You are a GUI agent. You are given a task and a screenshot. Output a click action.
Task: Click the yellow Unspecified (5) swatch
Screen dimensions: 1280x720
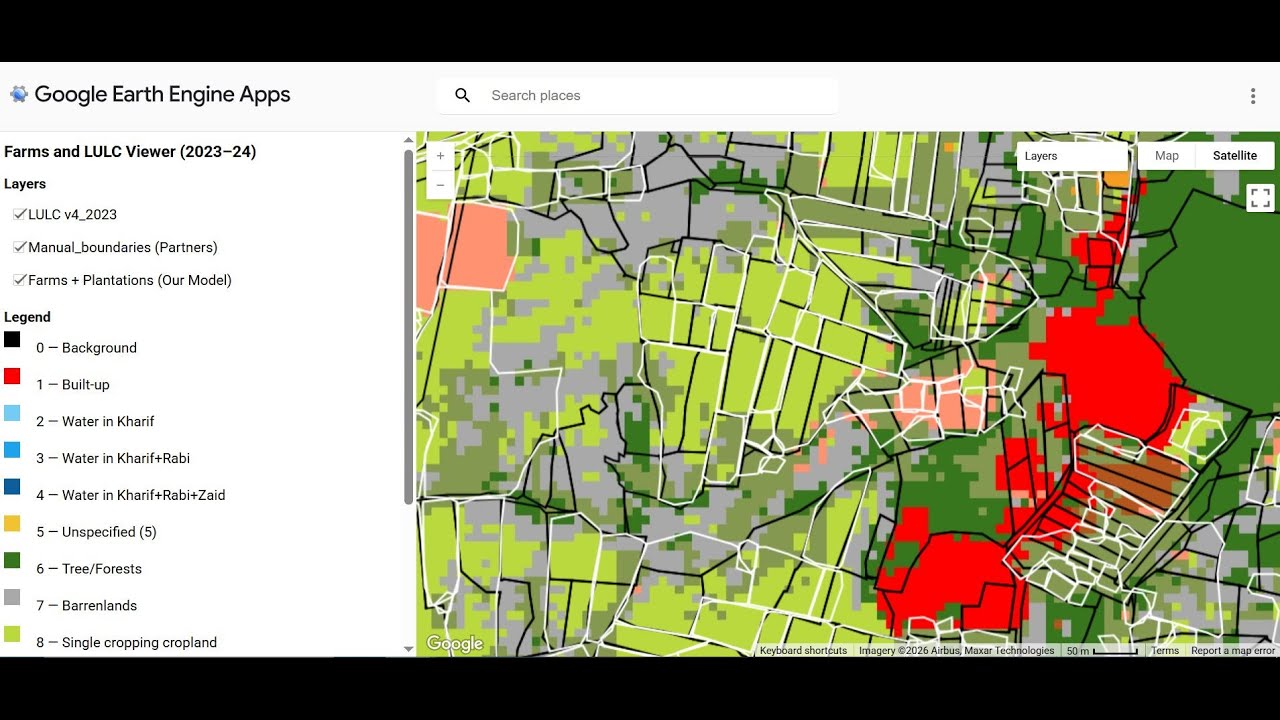(x=12, y=523)
